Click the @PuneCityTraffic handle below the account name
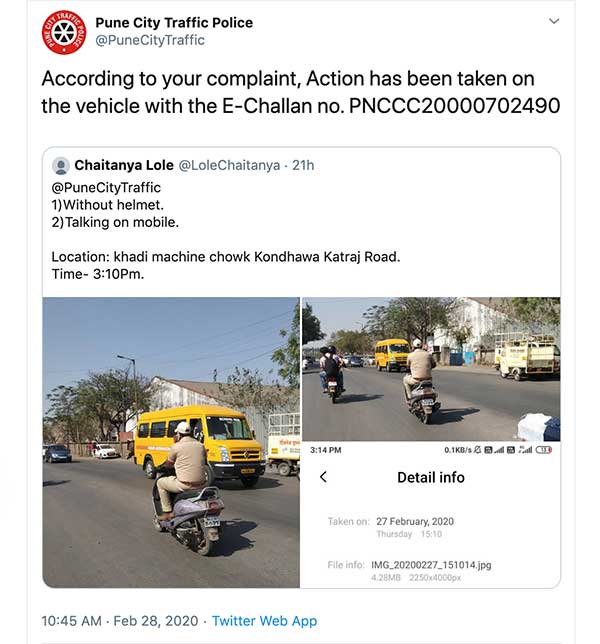 click(x=150, y=40)
